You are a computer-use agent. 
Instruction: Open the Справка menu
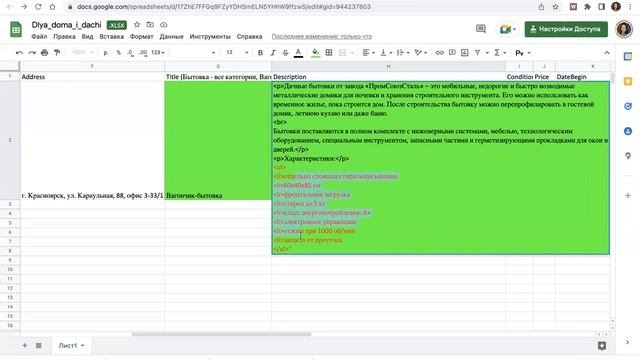click(x=249, y=36)
